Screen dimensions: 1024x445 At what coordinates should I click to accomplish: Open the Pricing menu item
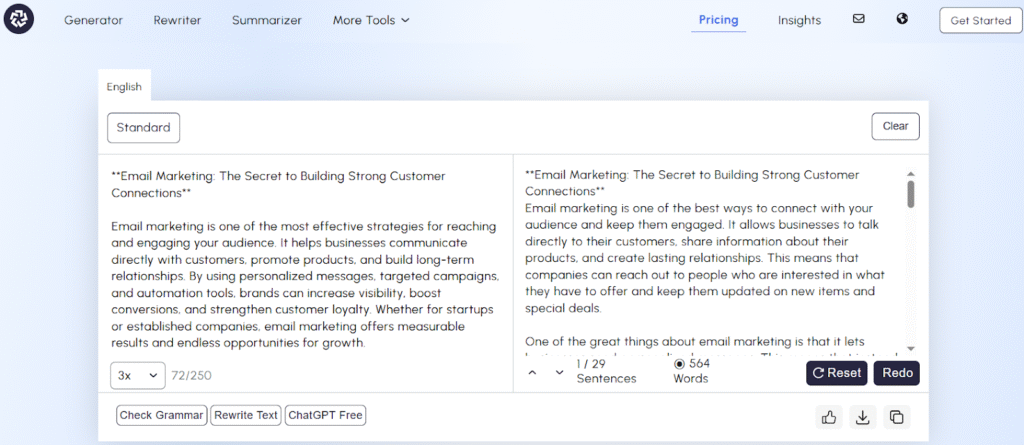[x=718, y=20]
